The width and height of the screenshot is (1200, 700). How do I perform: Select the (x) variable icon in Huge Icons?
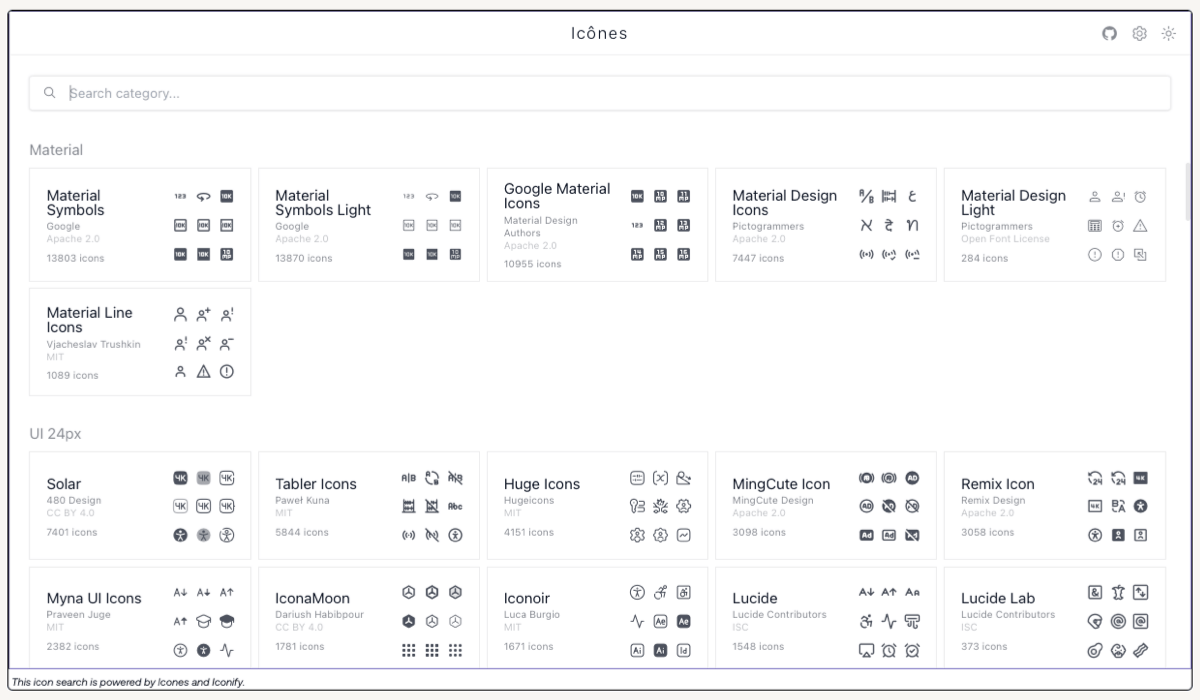[x=660, y=477]
